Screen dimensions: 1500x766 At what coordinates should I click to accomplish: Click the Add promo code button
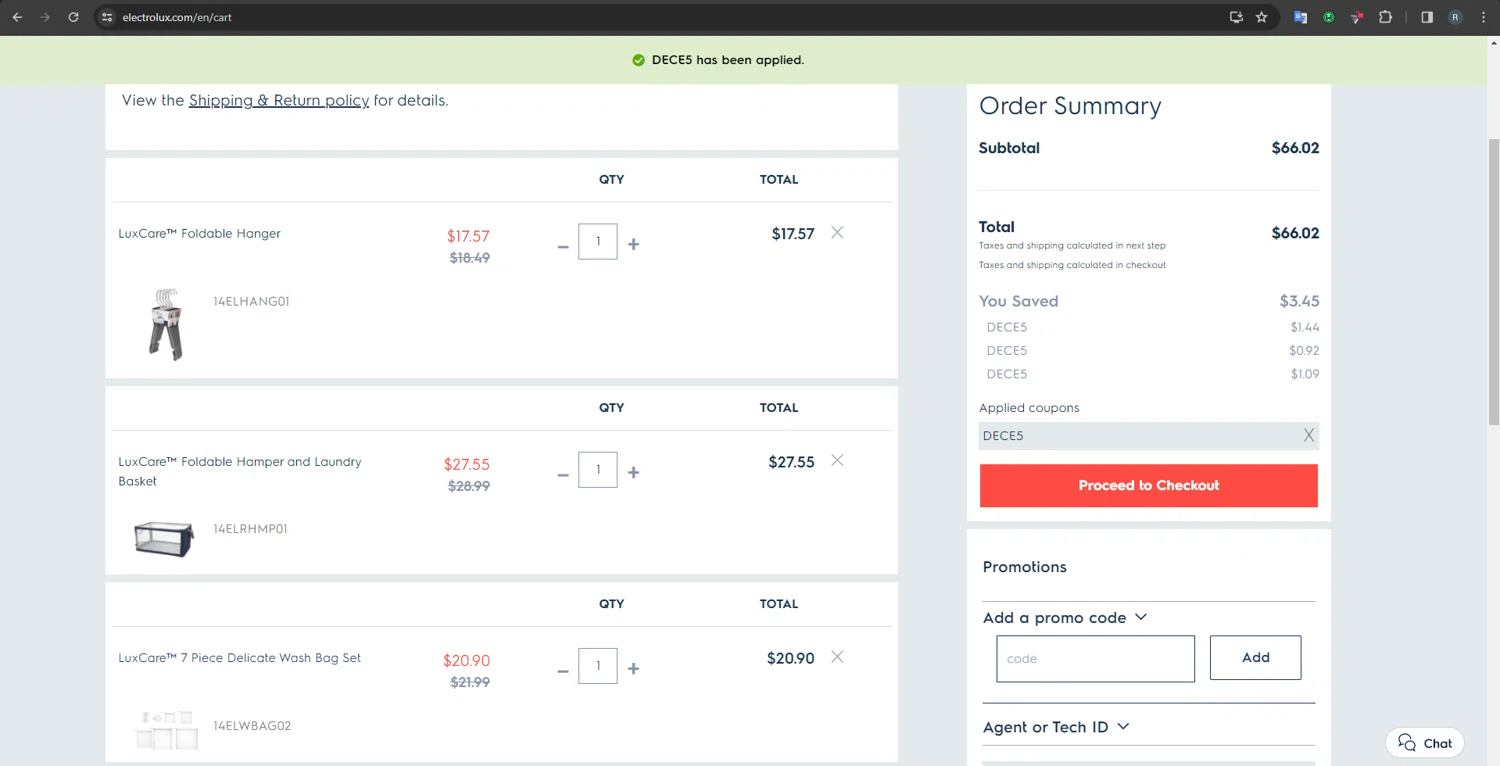(x=1255, y=658)
